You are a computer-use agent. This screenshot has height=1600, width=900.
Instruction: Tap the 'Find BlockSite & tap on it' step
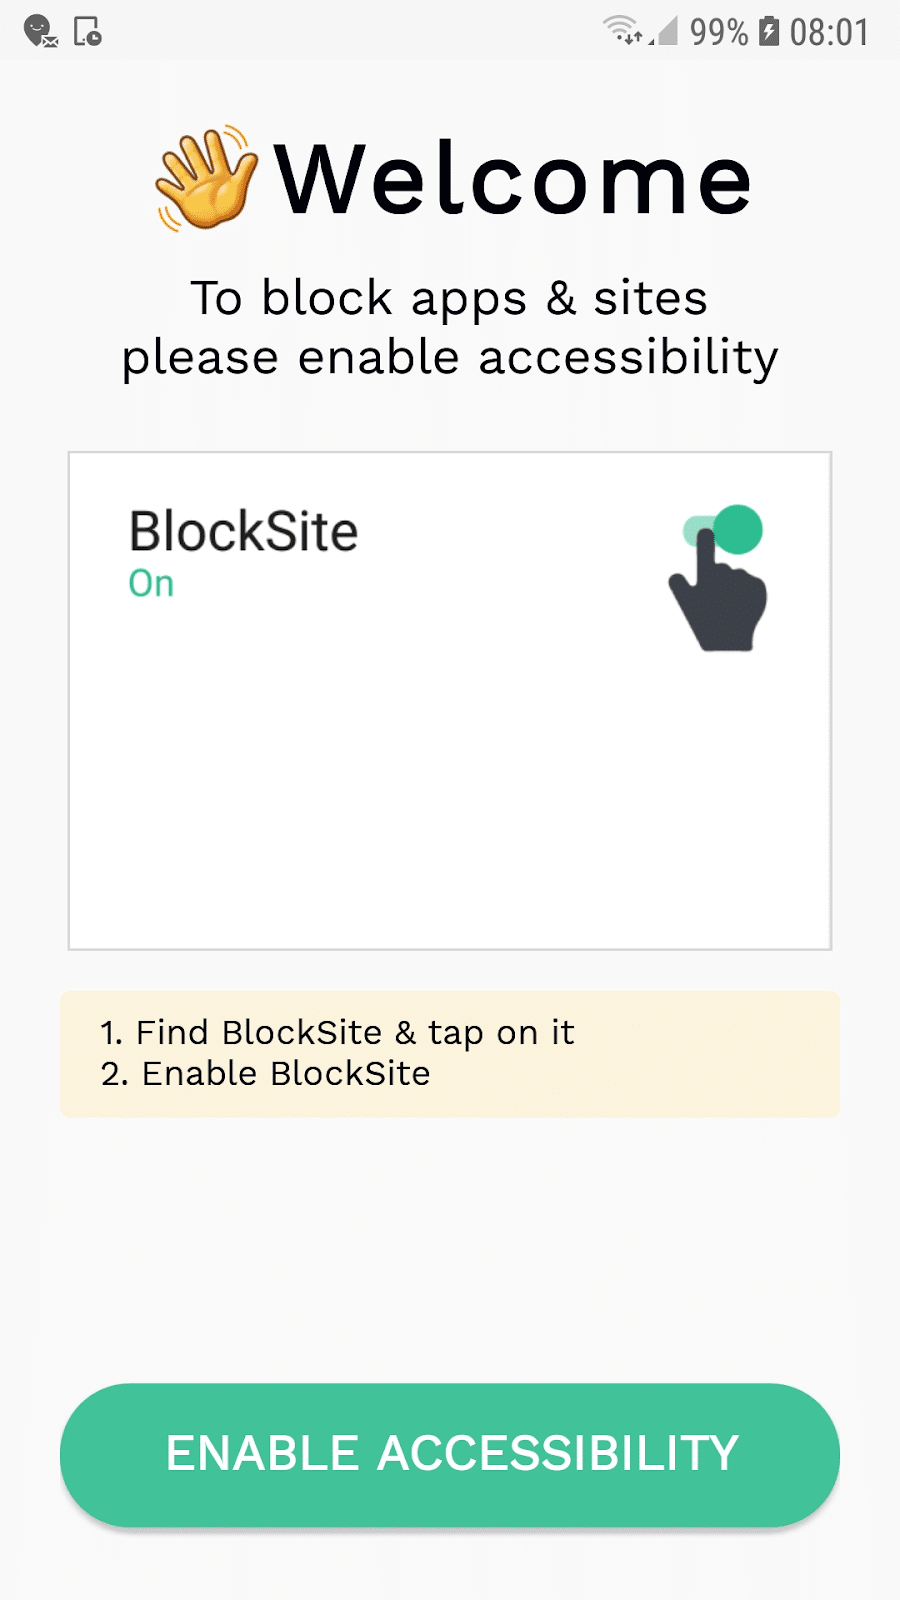(x=338, y=1032)
